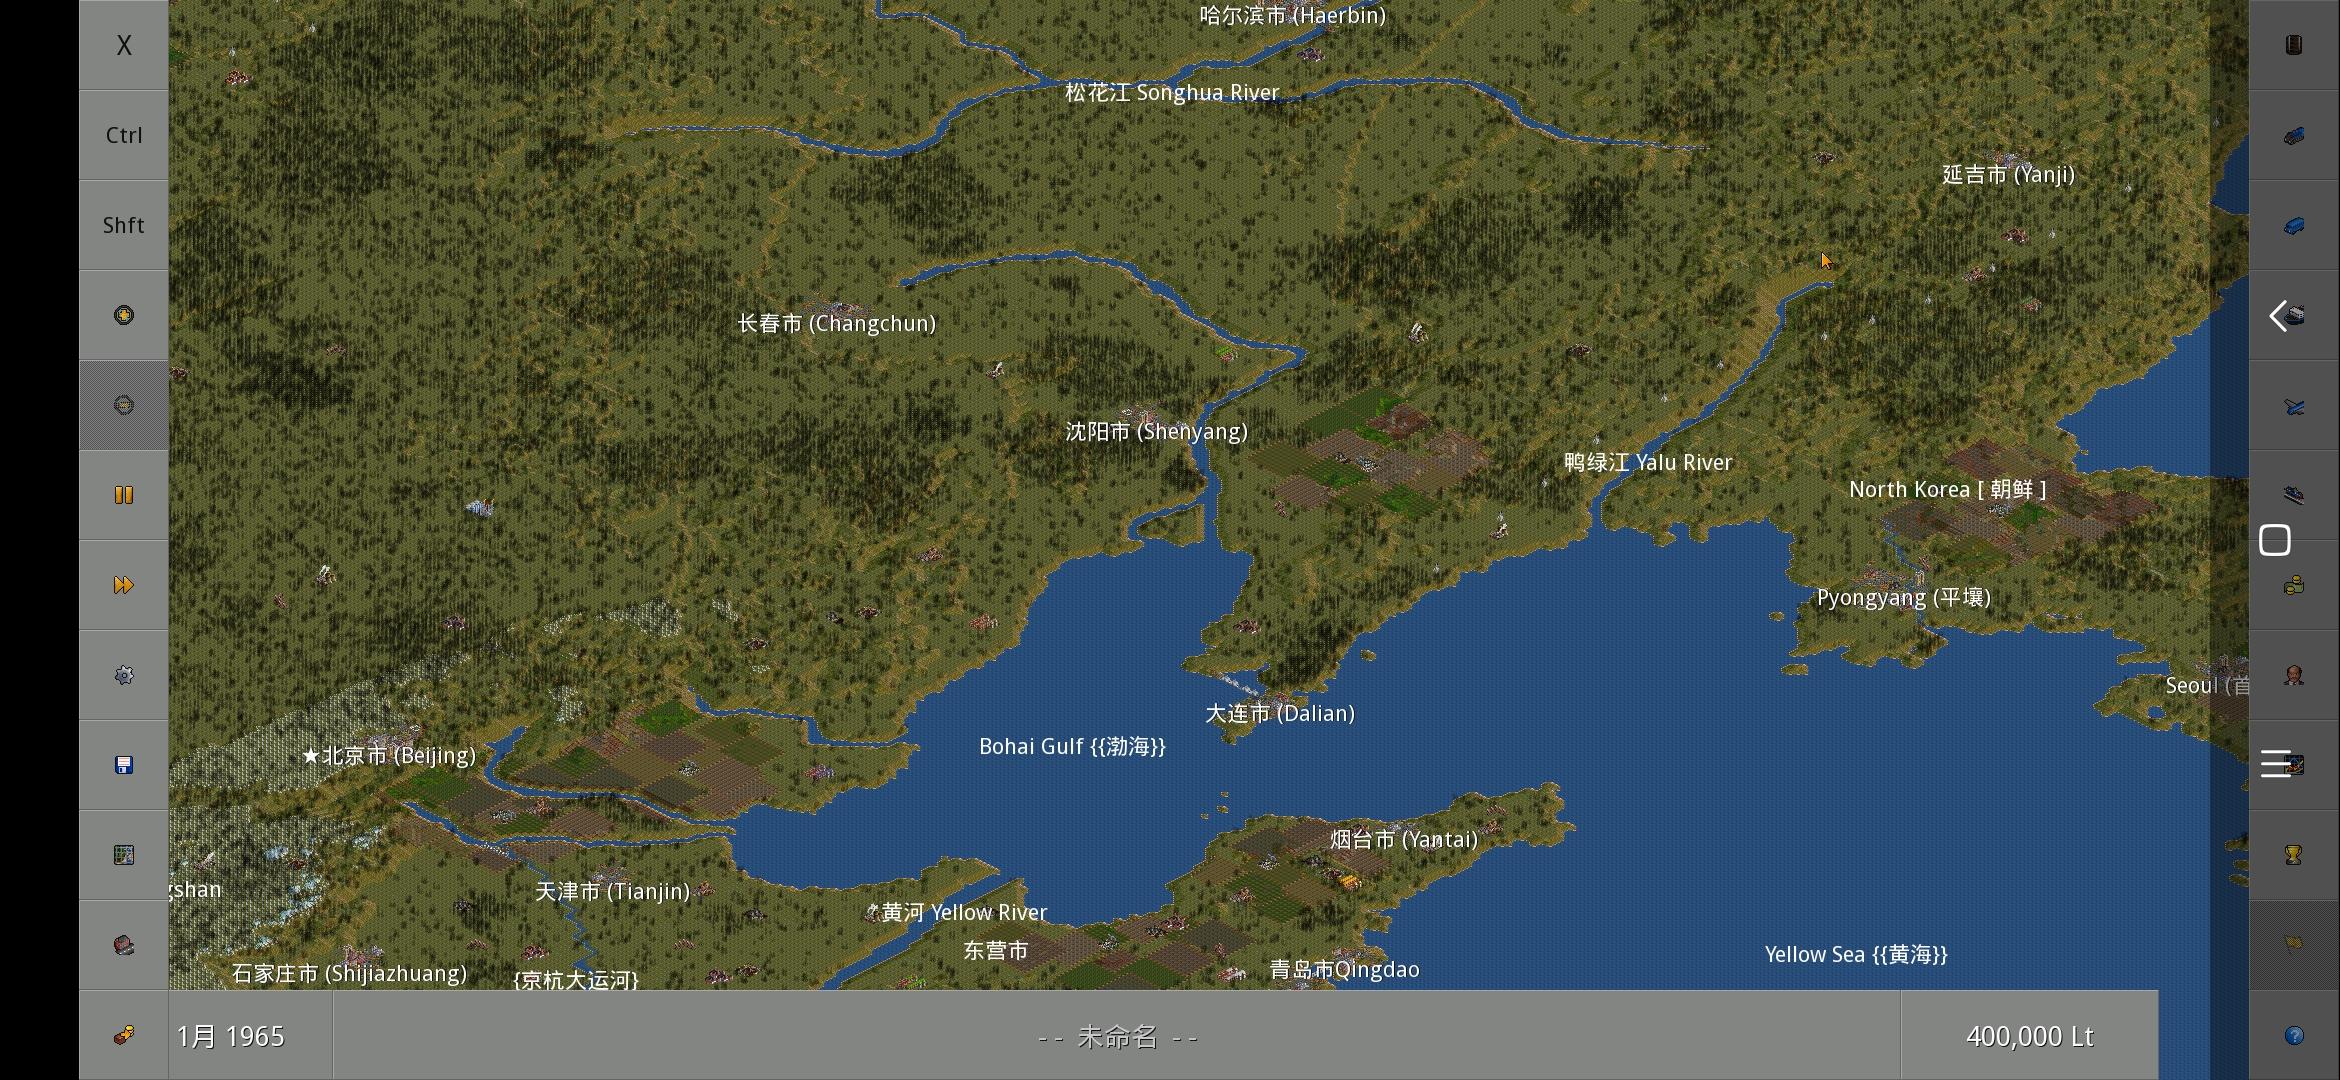Show the road vehicles bus icon

(2294, 225)
